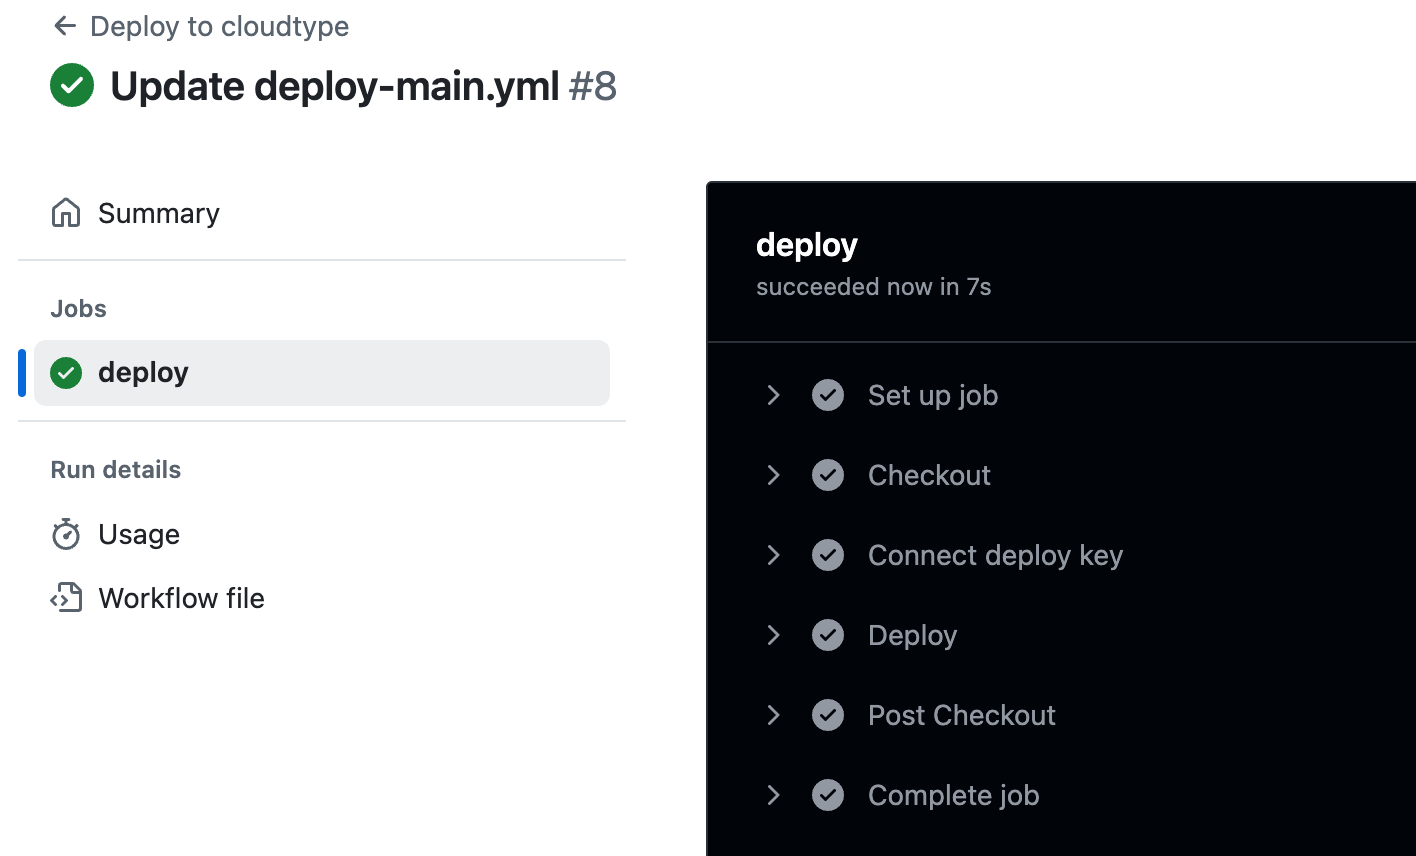Open the Workflow file link
This screenshot has height=856, width=1416.
coord(181,598)
